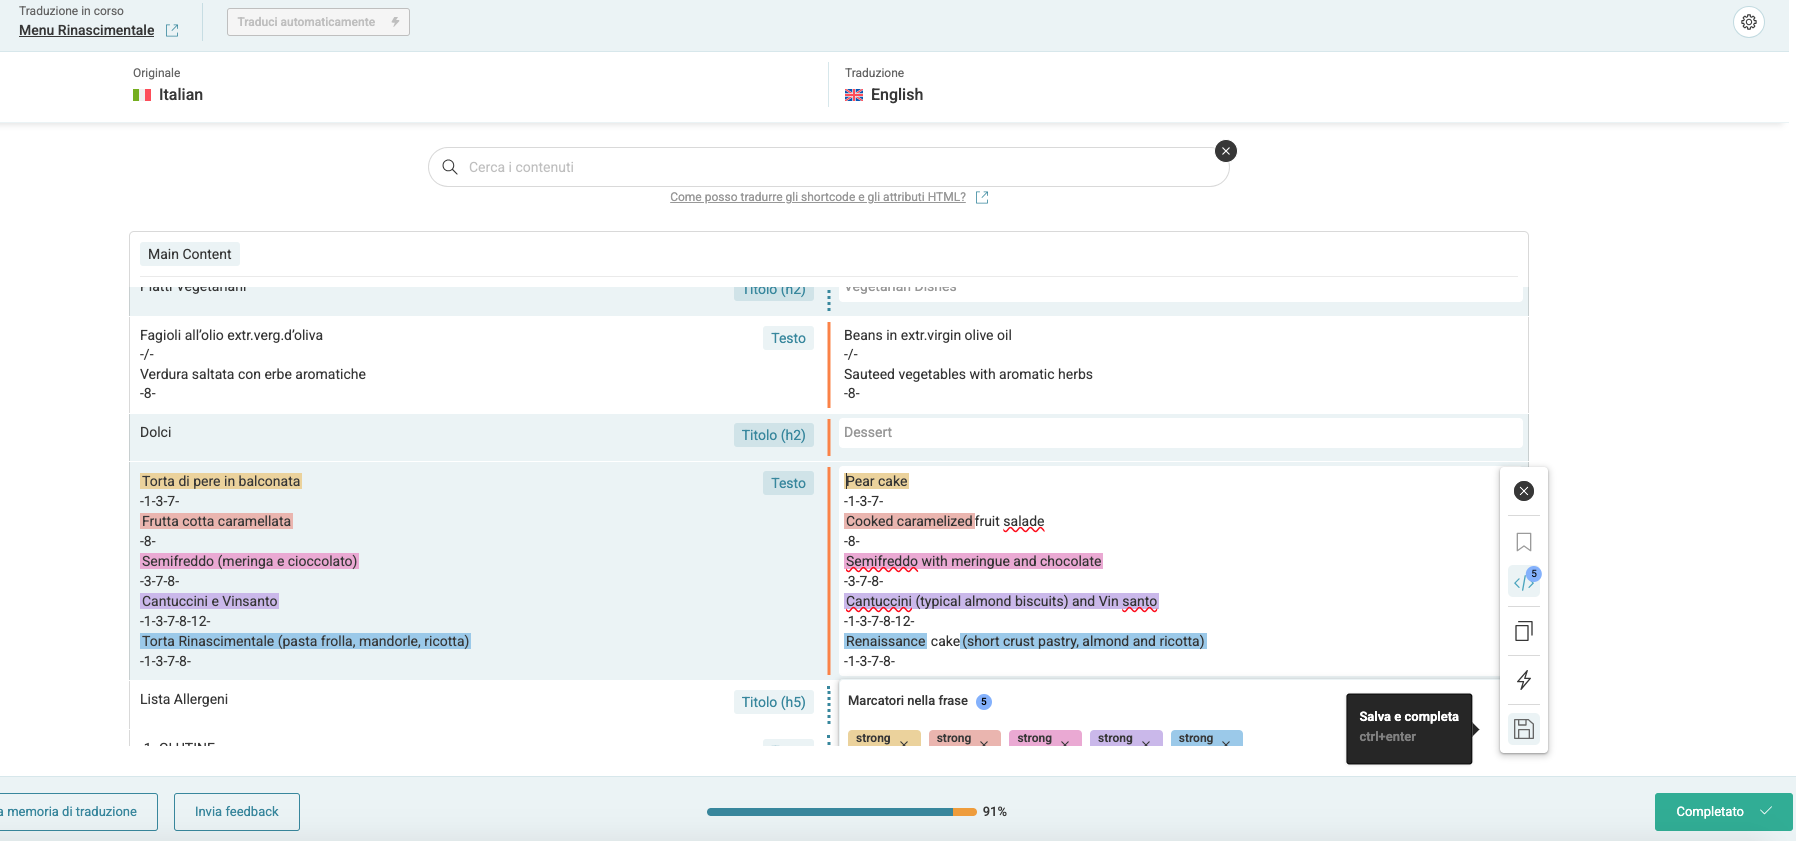Toggle the HTML markers code icon
The width and height of the screenshot is (1796, 841).
click(1523, 582)
